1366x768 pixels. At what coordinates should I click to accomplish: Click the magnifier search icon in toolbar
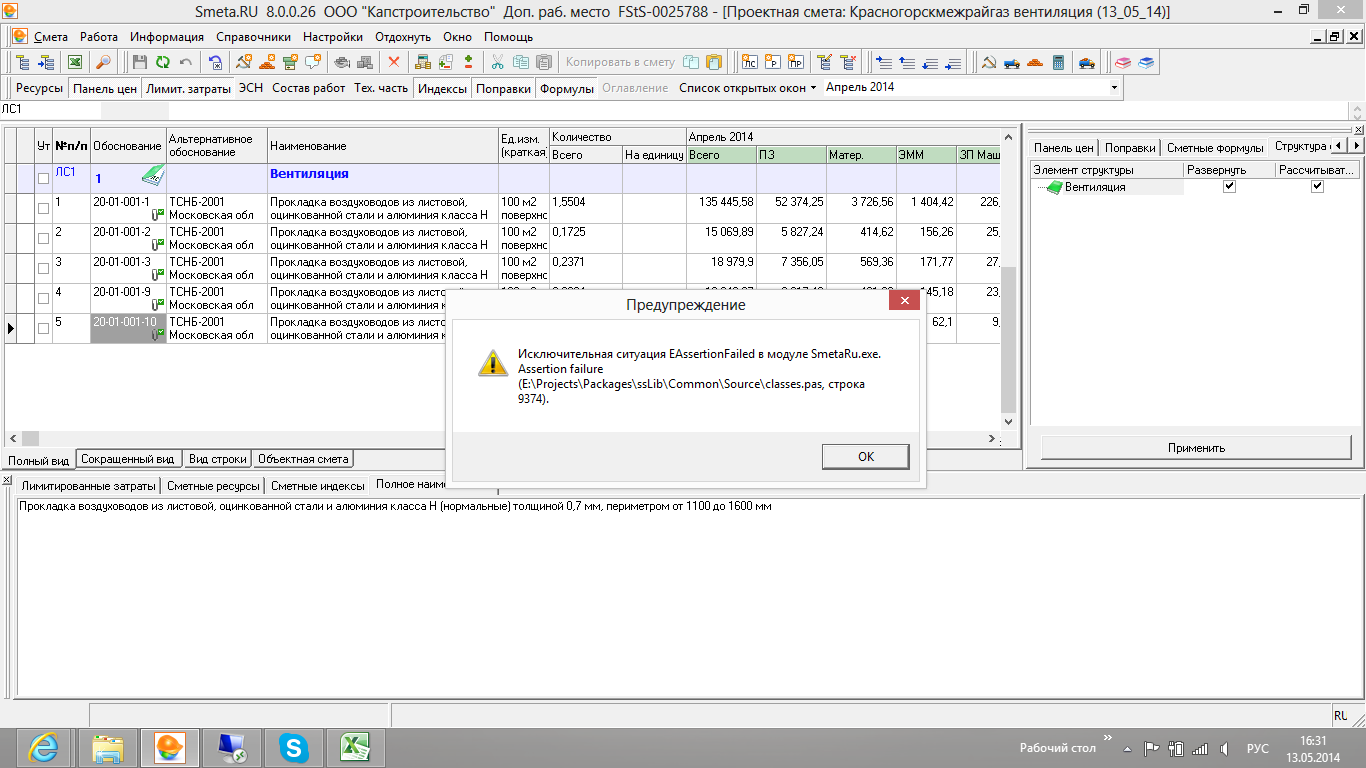(103, 62)
